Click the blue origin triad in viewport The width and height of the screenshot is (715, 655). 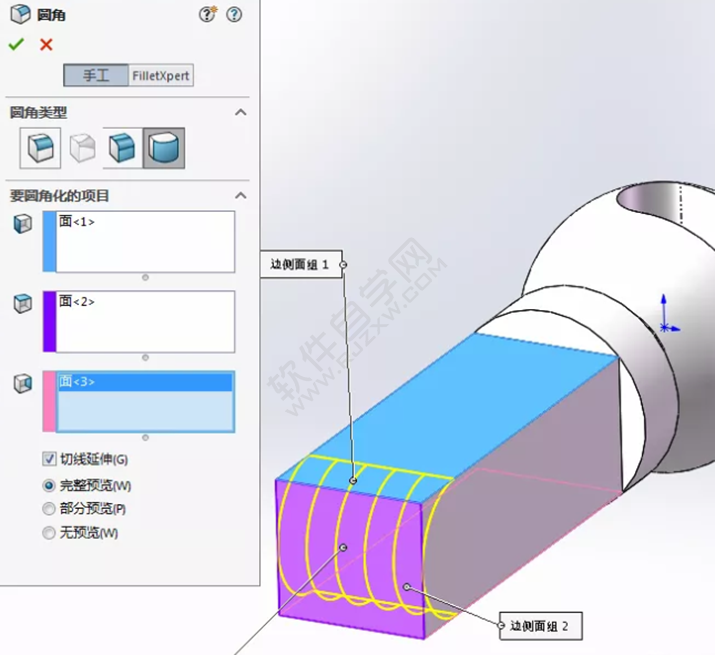click(x=668, y=315)
